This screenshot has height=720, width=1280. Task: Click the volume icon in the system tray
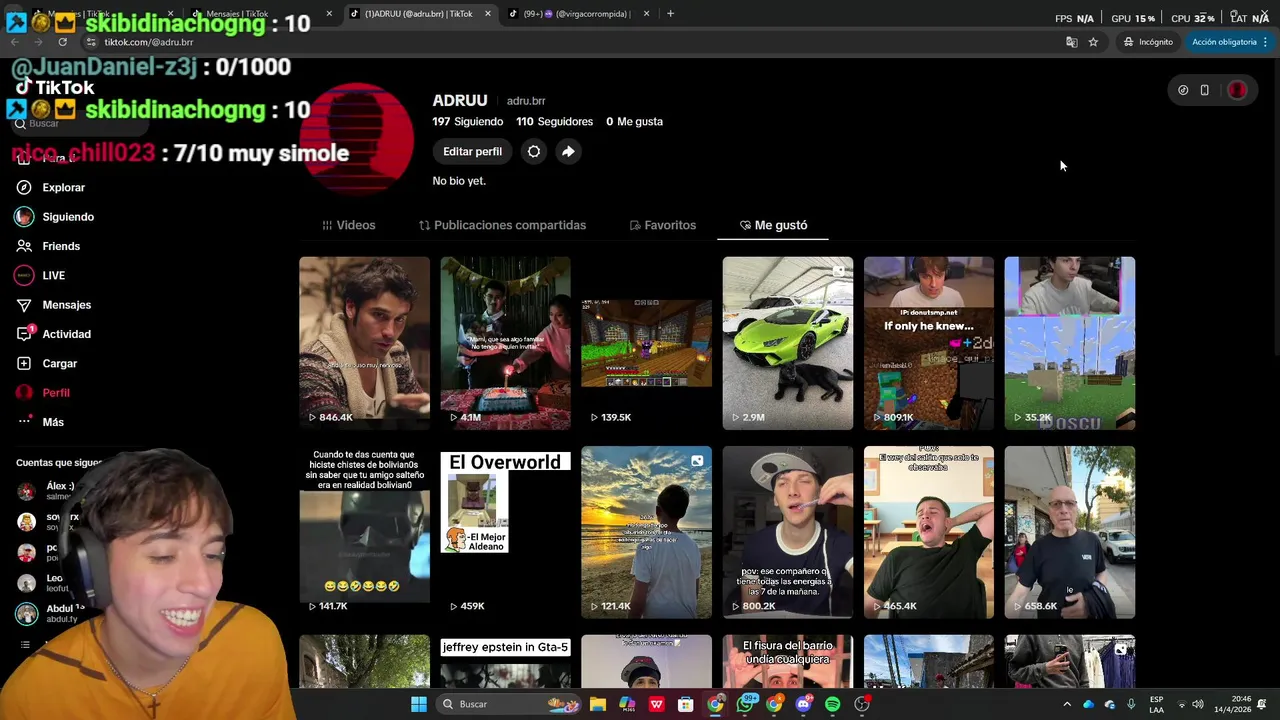pyautogui.click(x=1198, y=704)
